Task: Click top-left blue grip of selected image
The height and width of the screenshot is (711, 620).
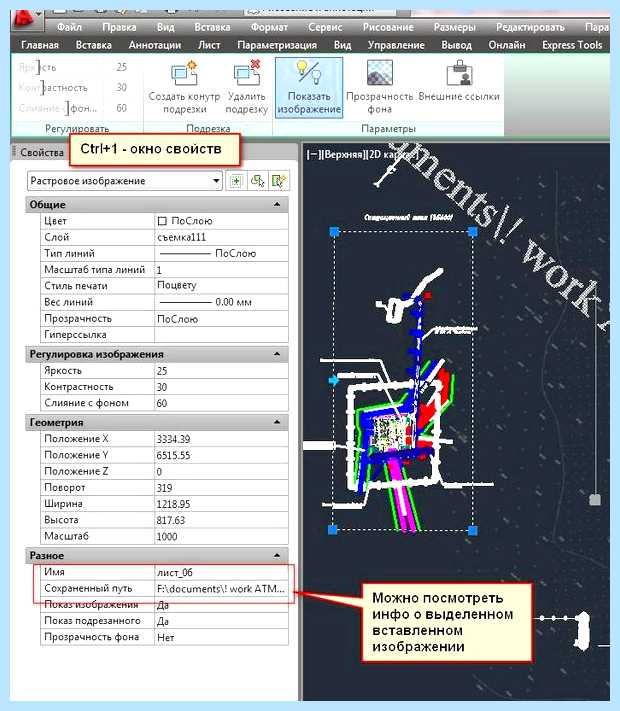Action: [x=335, y=232]
